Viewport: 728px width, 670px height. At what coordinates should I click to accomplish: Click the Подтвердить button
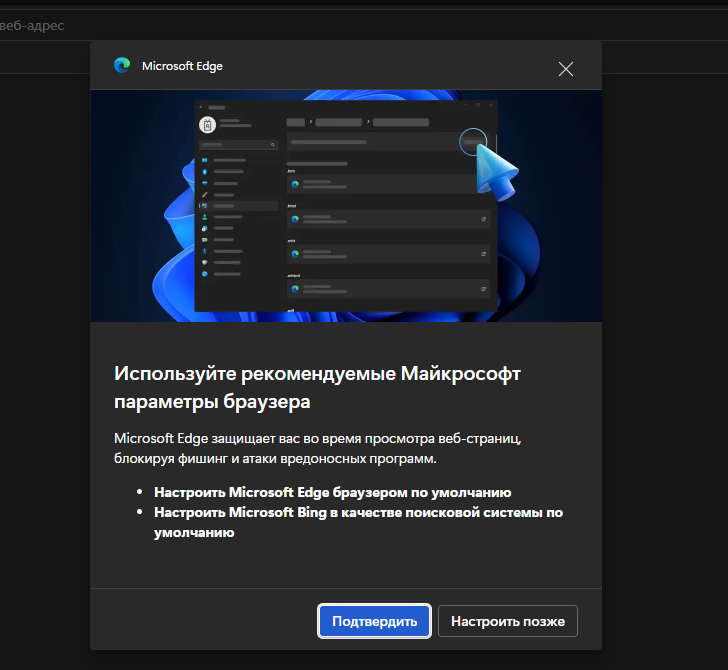[374, 621]
